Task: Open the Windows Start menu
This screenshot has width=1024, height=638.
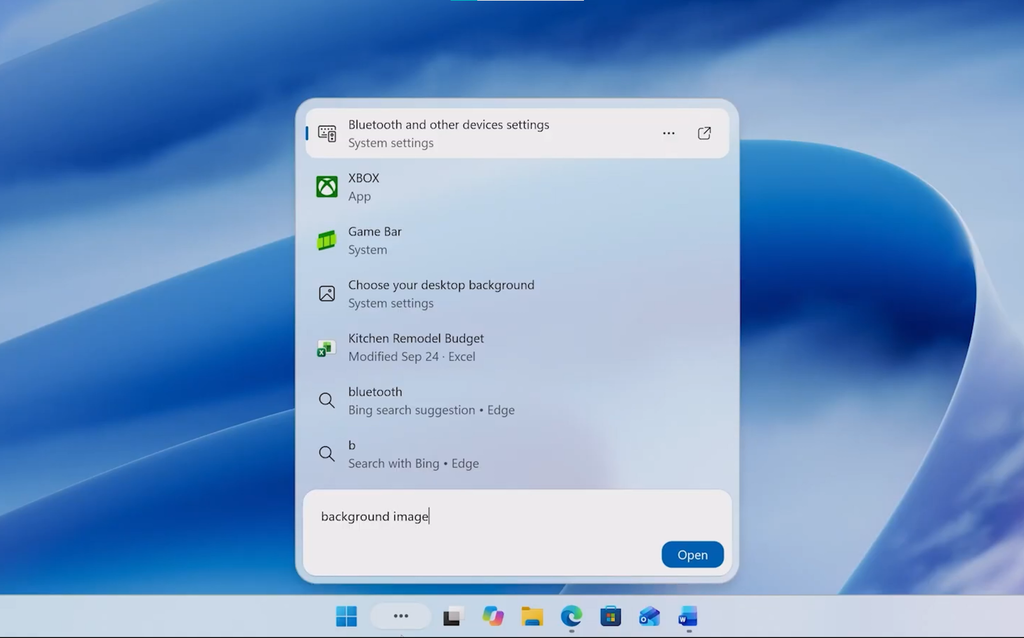Action: coord(347,616)
